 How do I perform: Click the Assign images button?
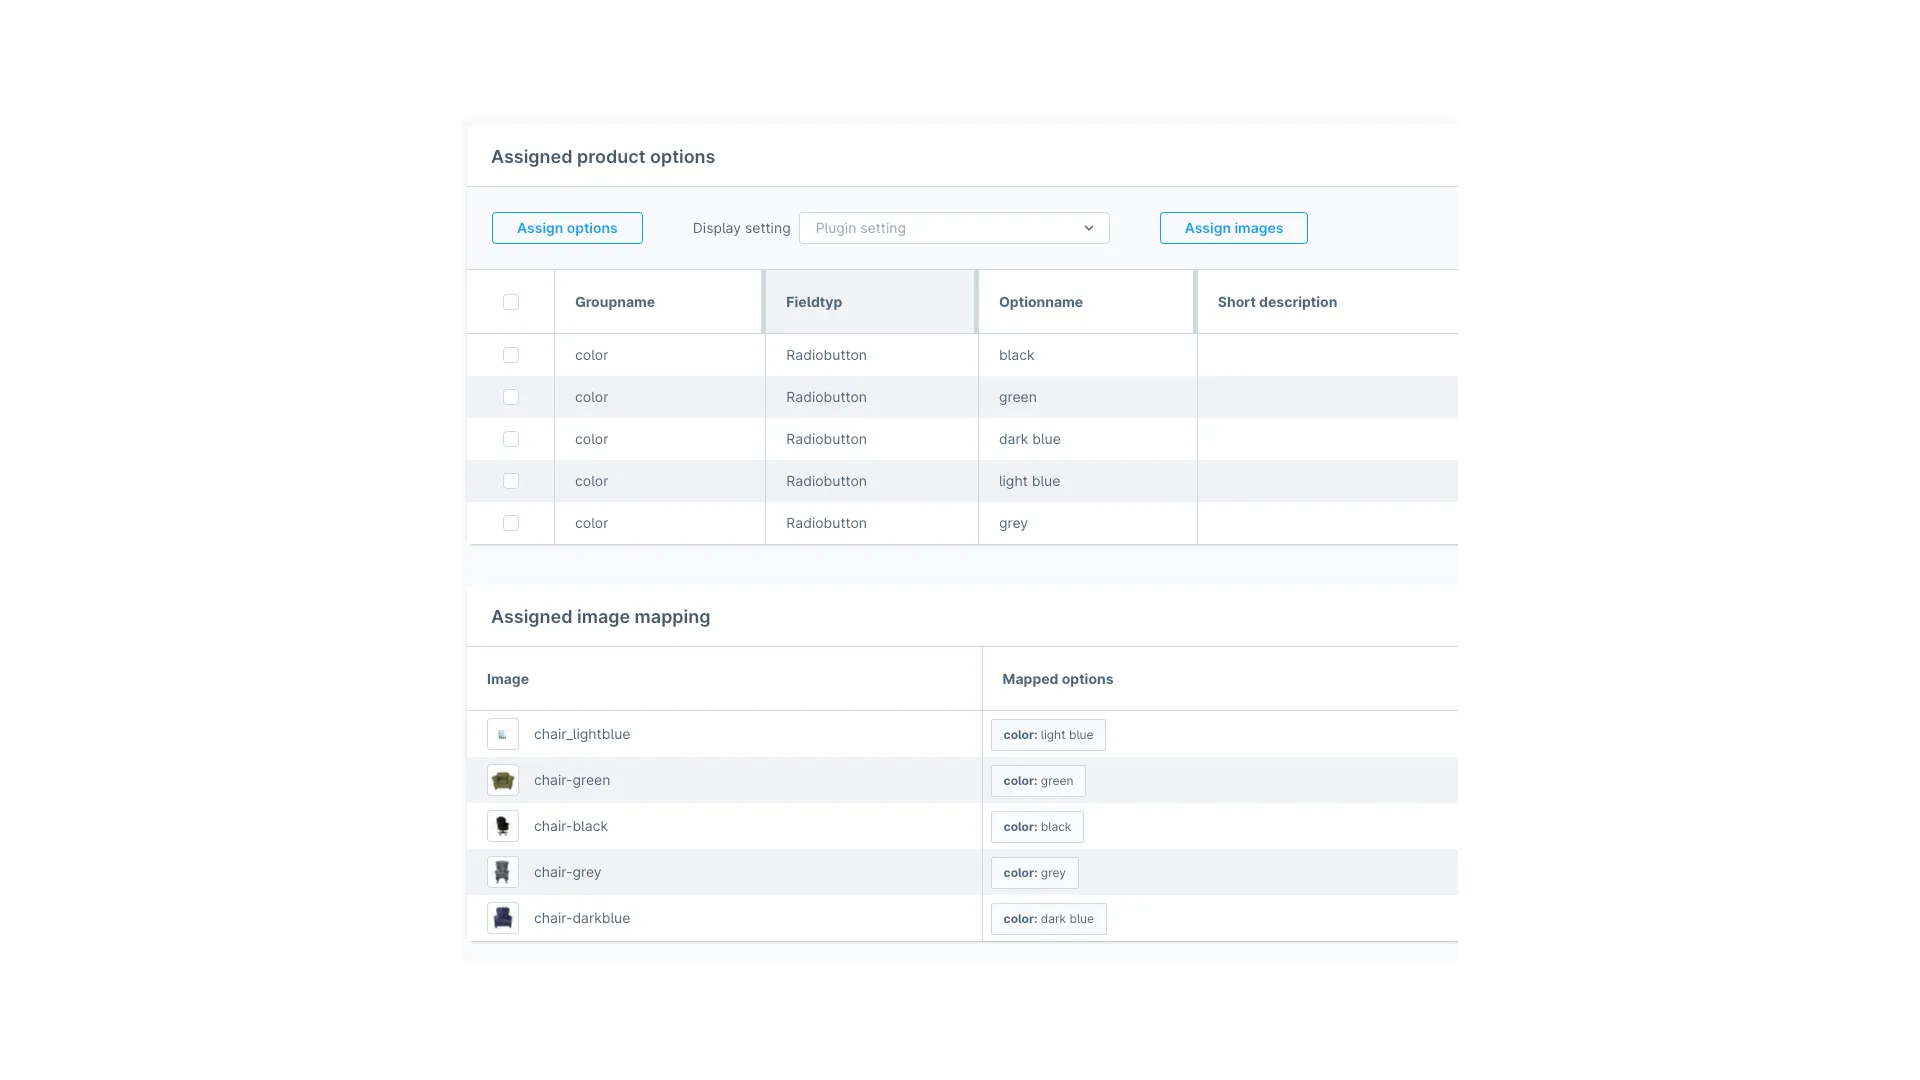tap(1233, 228)
